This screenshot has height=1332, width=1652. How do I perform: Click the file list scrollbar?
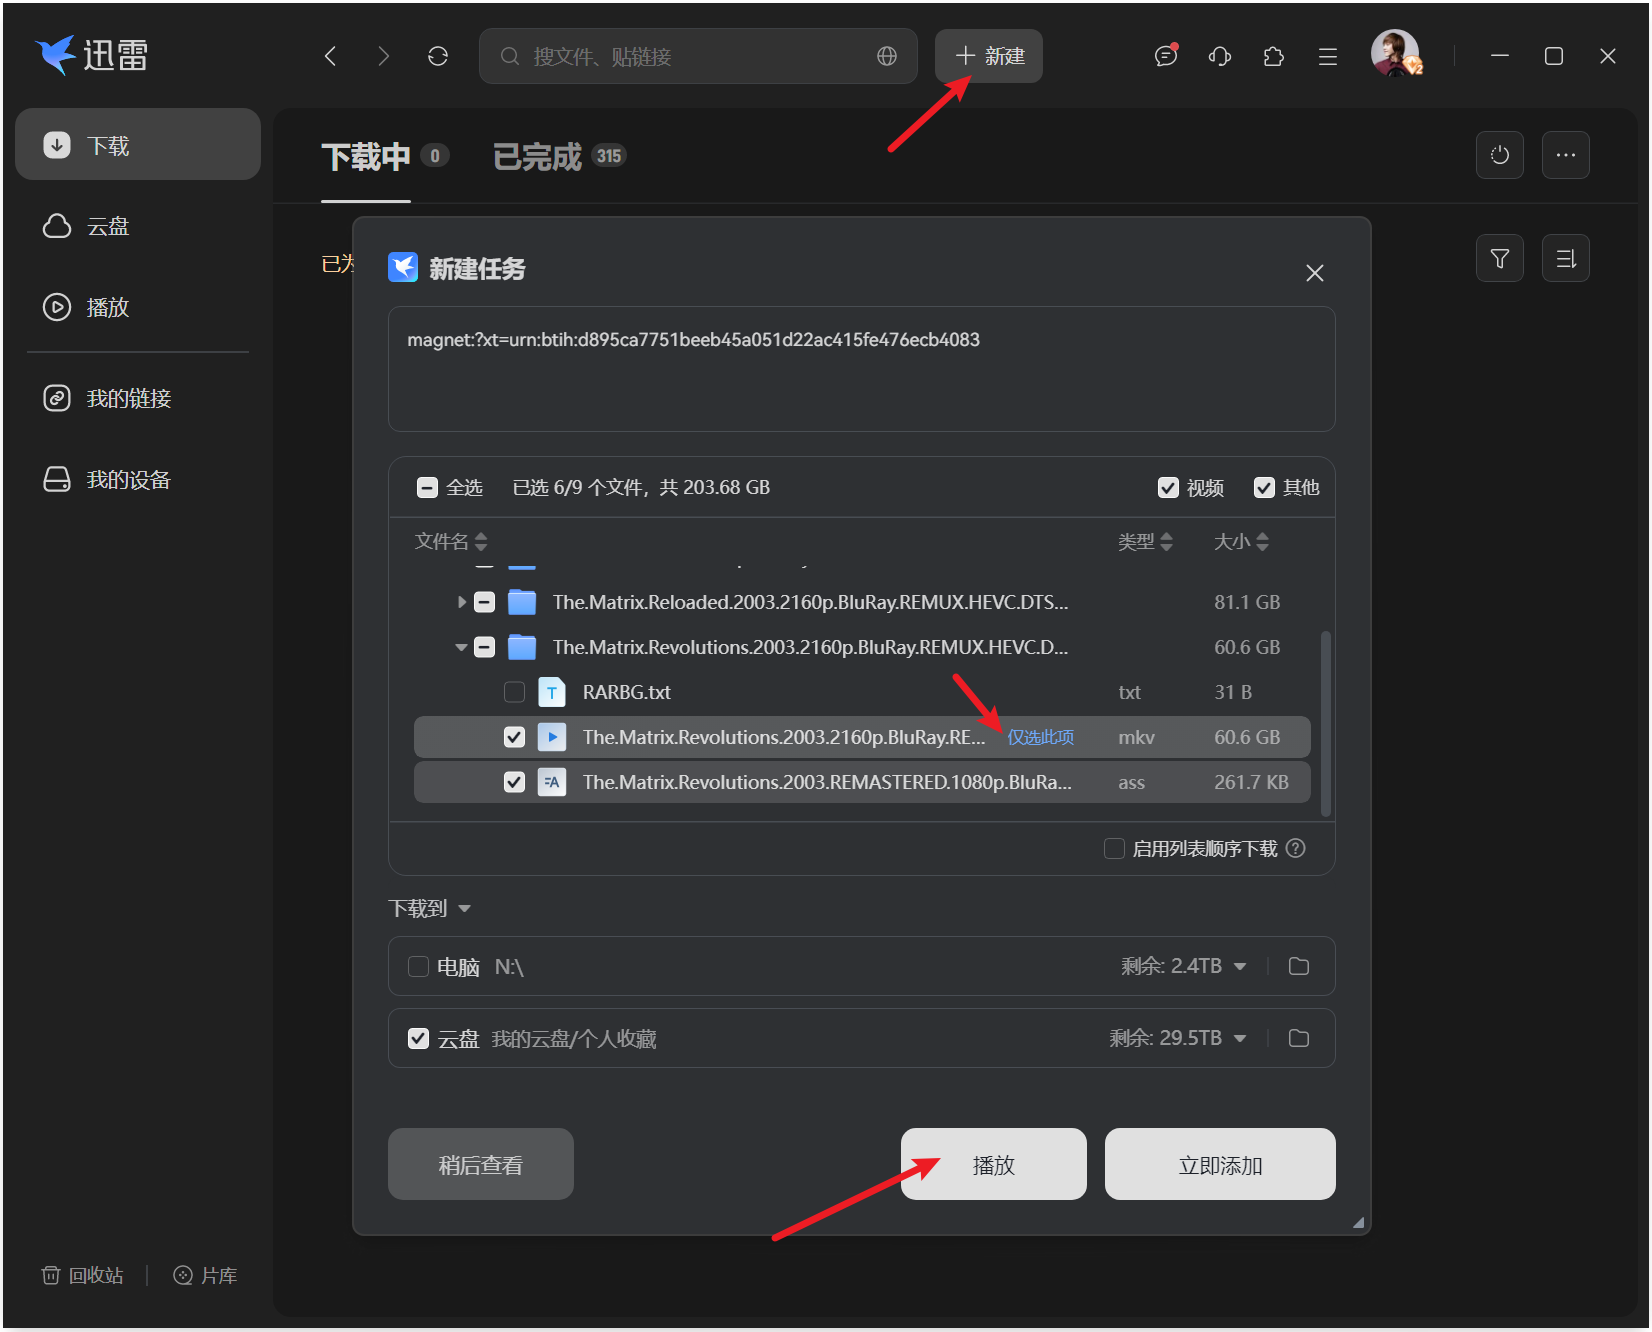1326,724
